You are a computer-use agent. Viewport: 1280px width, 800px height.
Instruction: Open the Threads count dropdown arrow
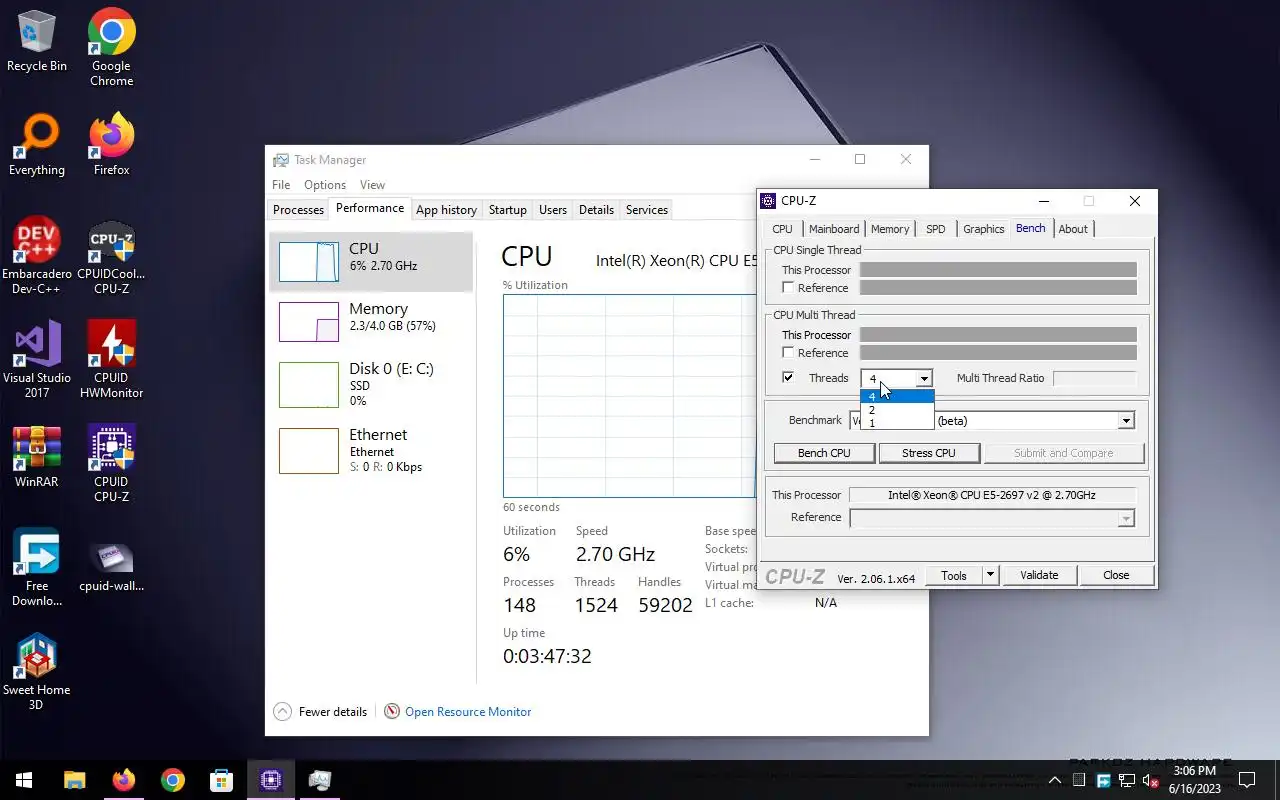(x=924, y=379)
